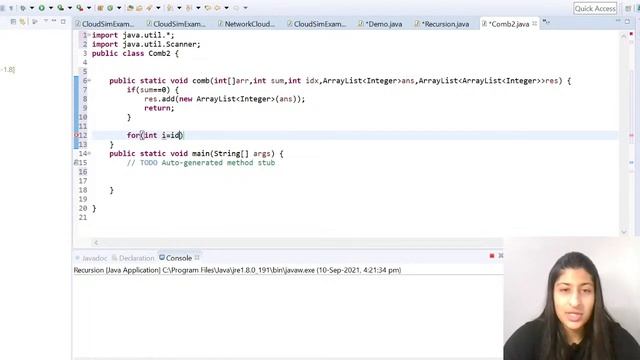This screenshot has height=360, width=640.
Task: Collapse All in Package Explorer
Action: [13, 21]
